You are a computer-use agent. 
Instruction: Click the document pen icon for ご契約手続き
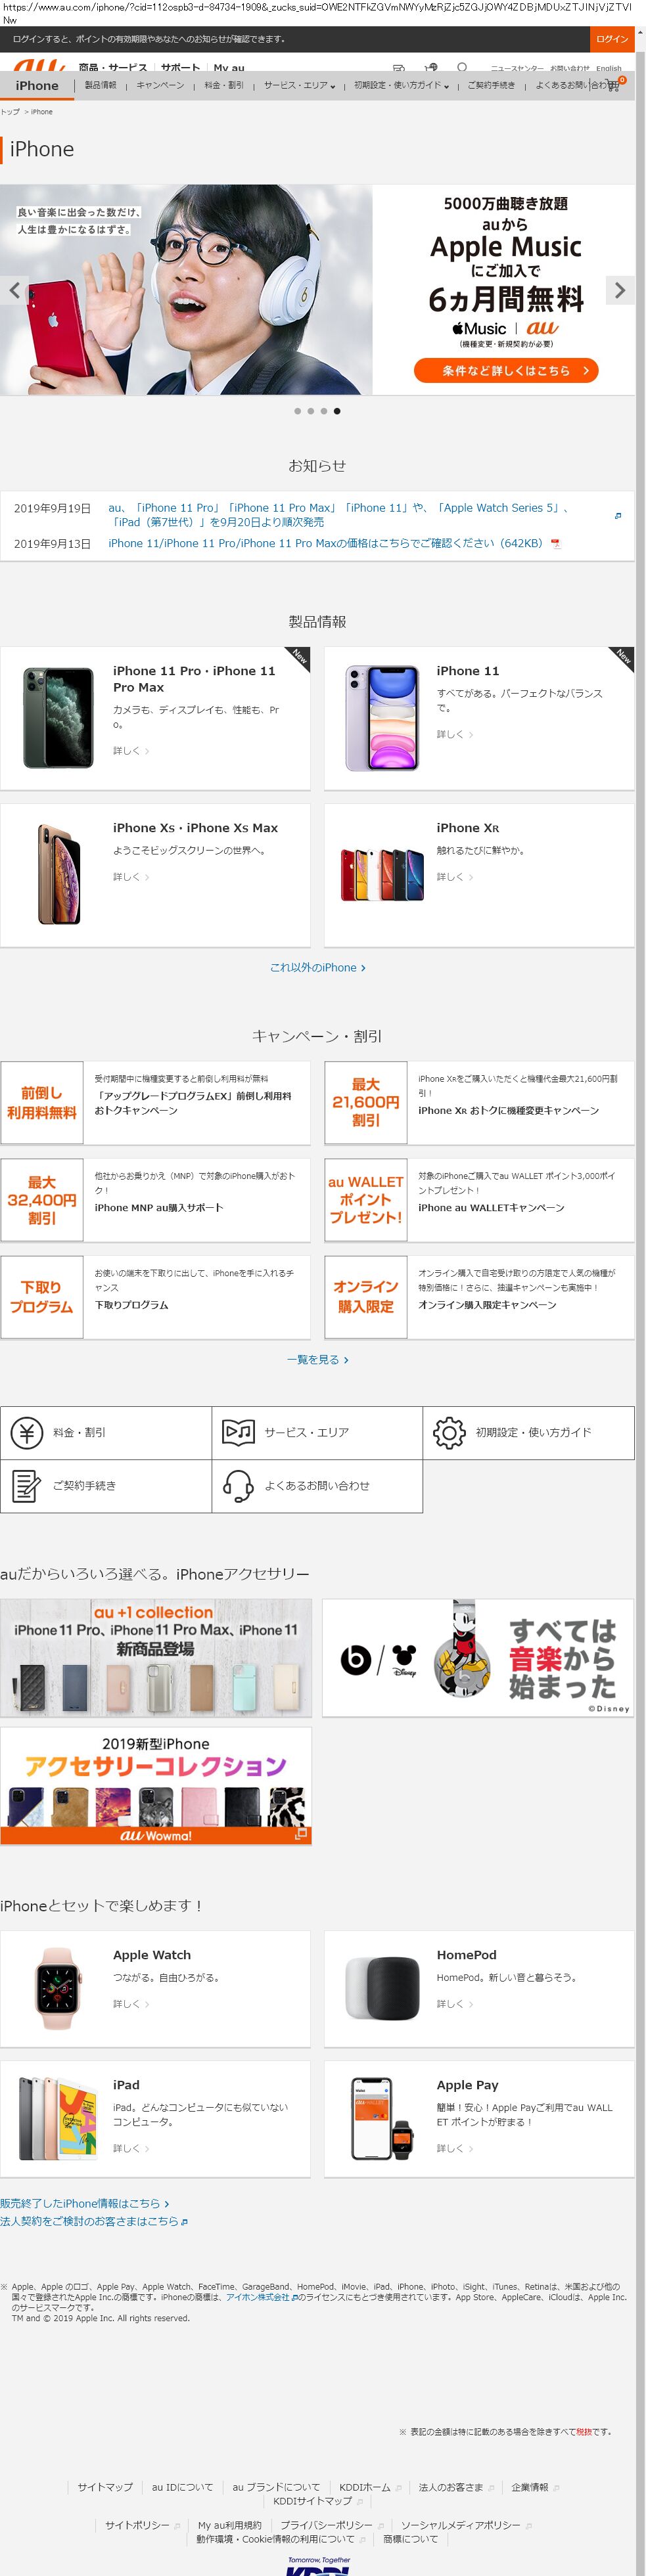coord(27,1486)
